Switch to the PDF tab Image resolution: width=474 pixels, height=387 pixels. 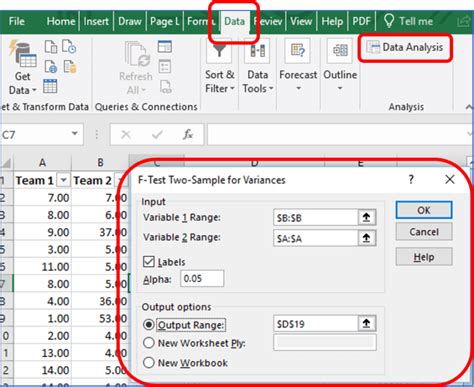click(361, 21)
